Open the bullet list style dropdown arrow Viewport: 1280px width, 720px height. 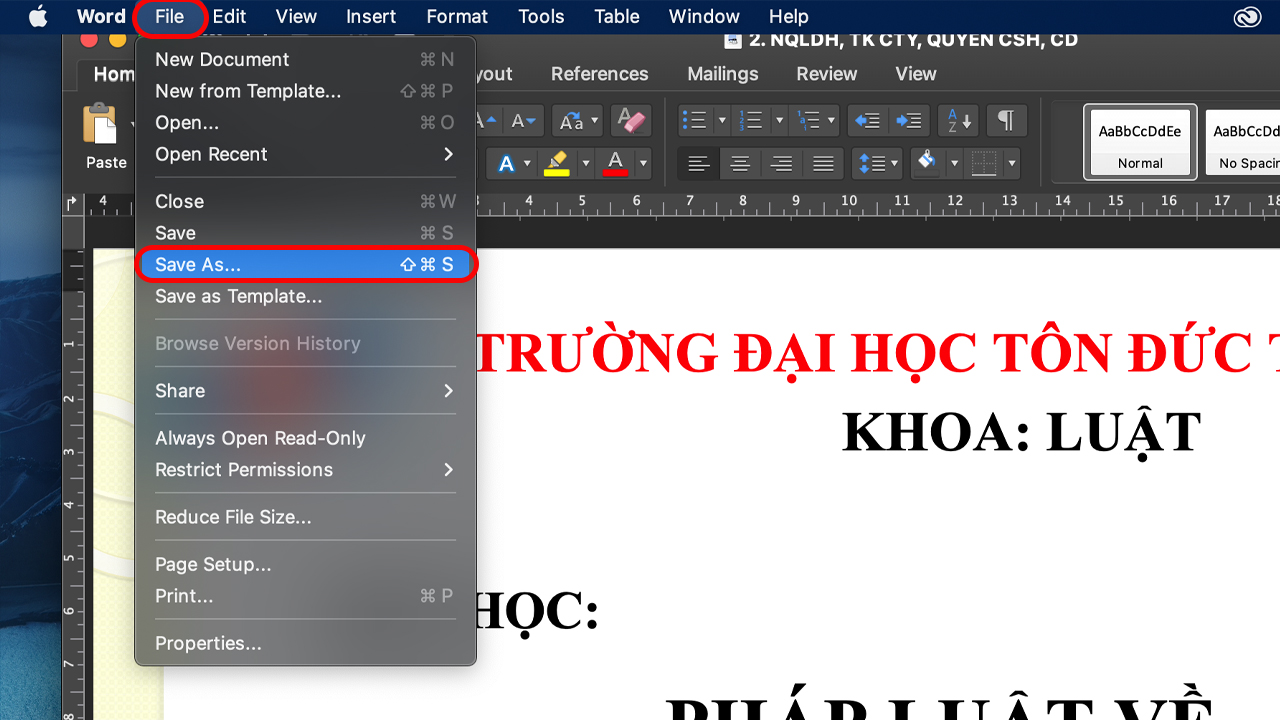tap(722, 121)
